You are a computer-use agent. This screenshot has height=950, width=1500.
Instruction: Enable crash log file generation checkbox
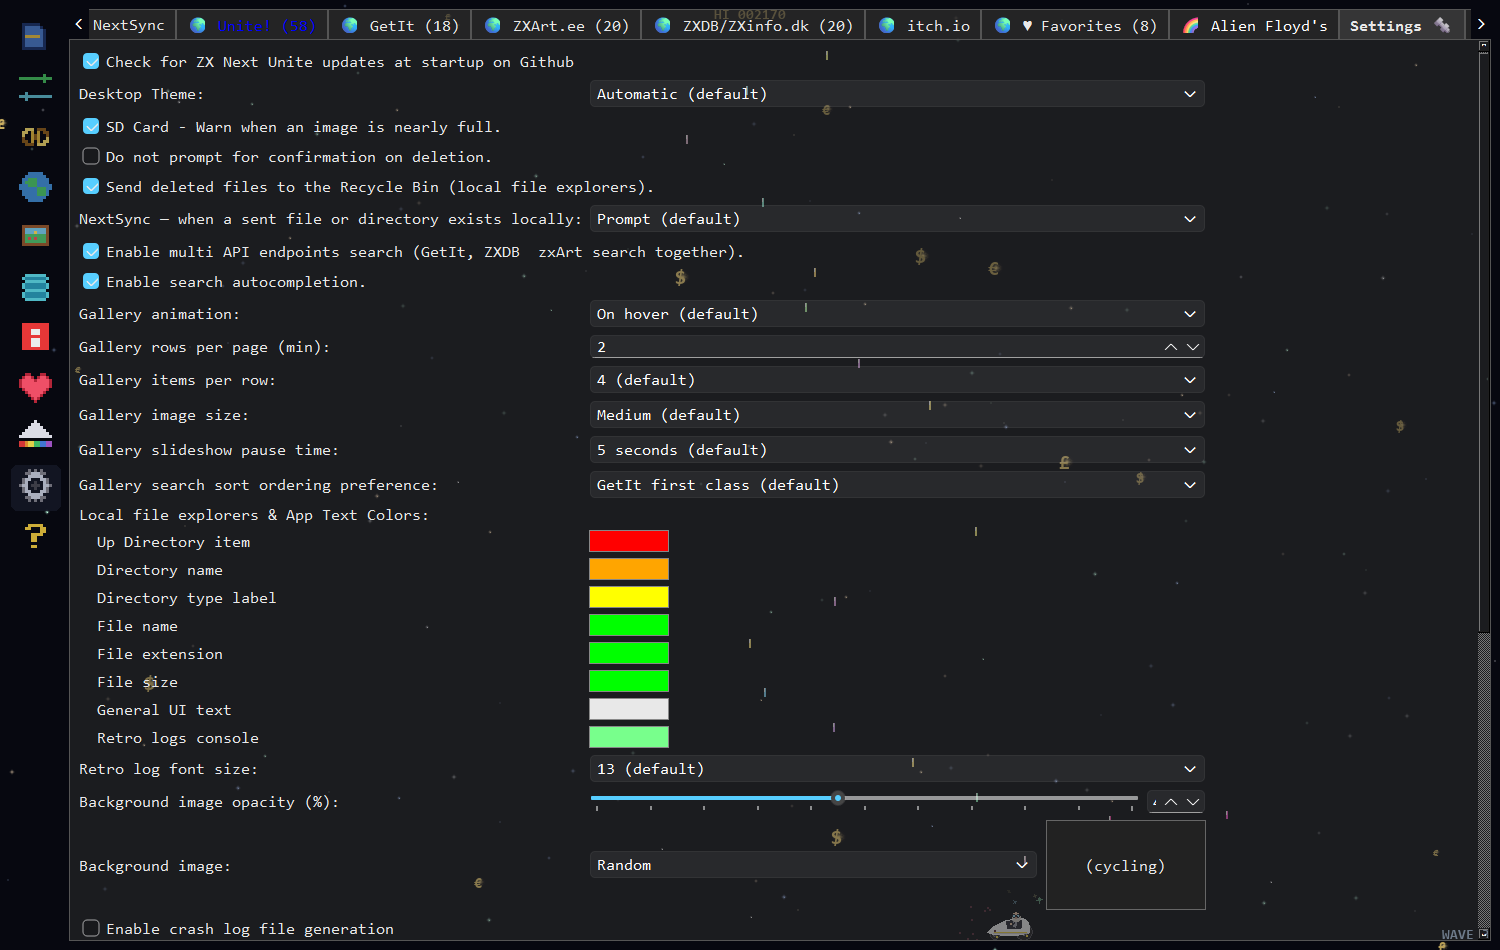[x=91, y=928]
